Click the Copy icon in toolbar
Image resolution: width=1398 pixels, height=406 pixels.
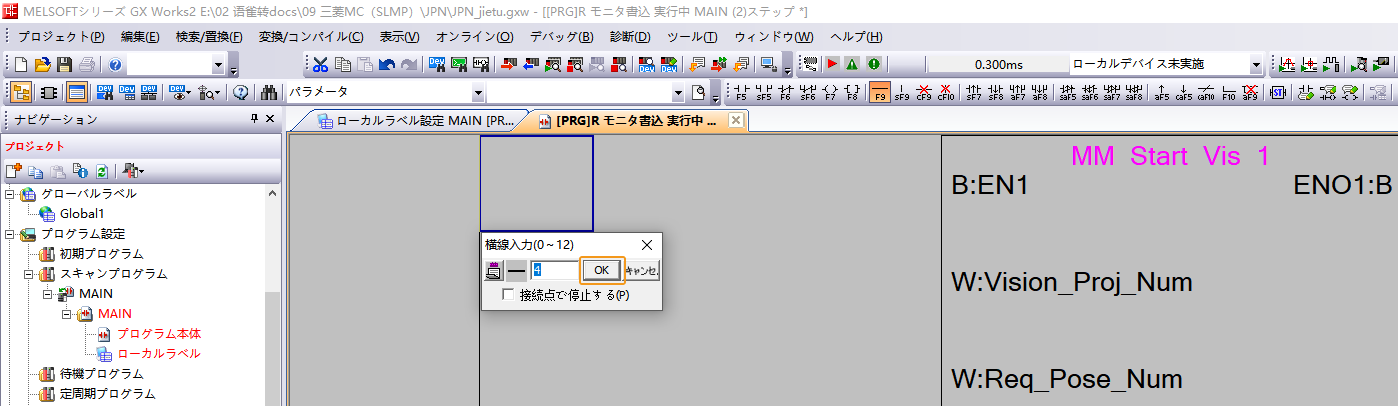342,65
